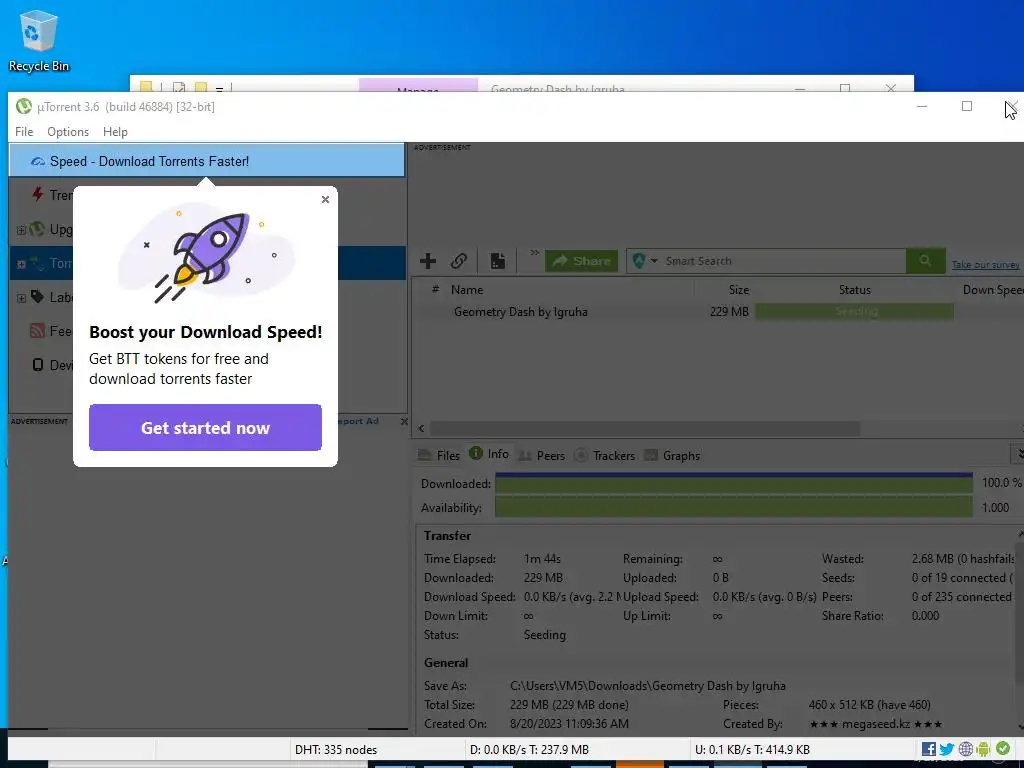Click the Report Ad link
The image size is (1024, 768).
[x=358, y=421]
